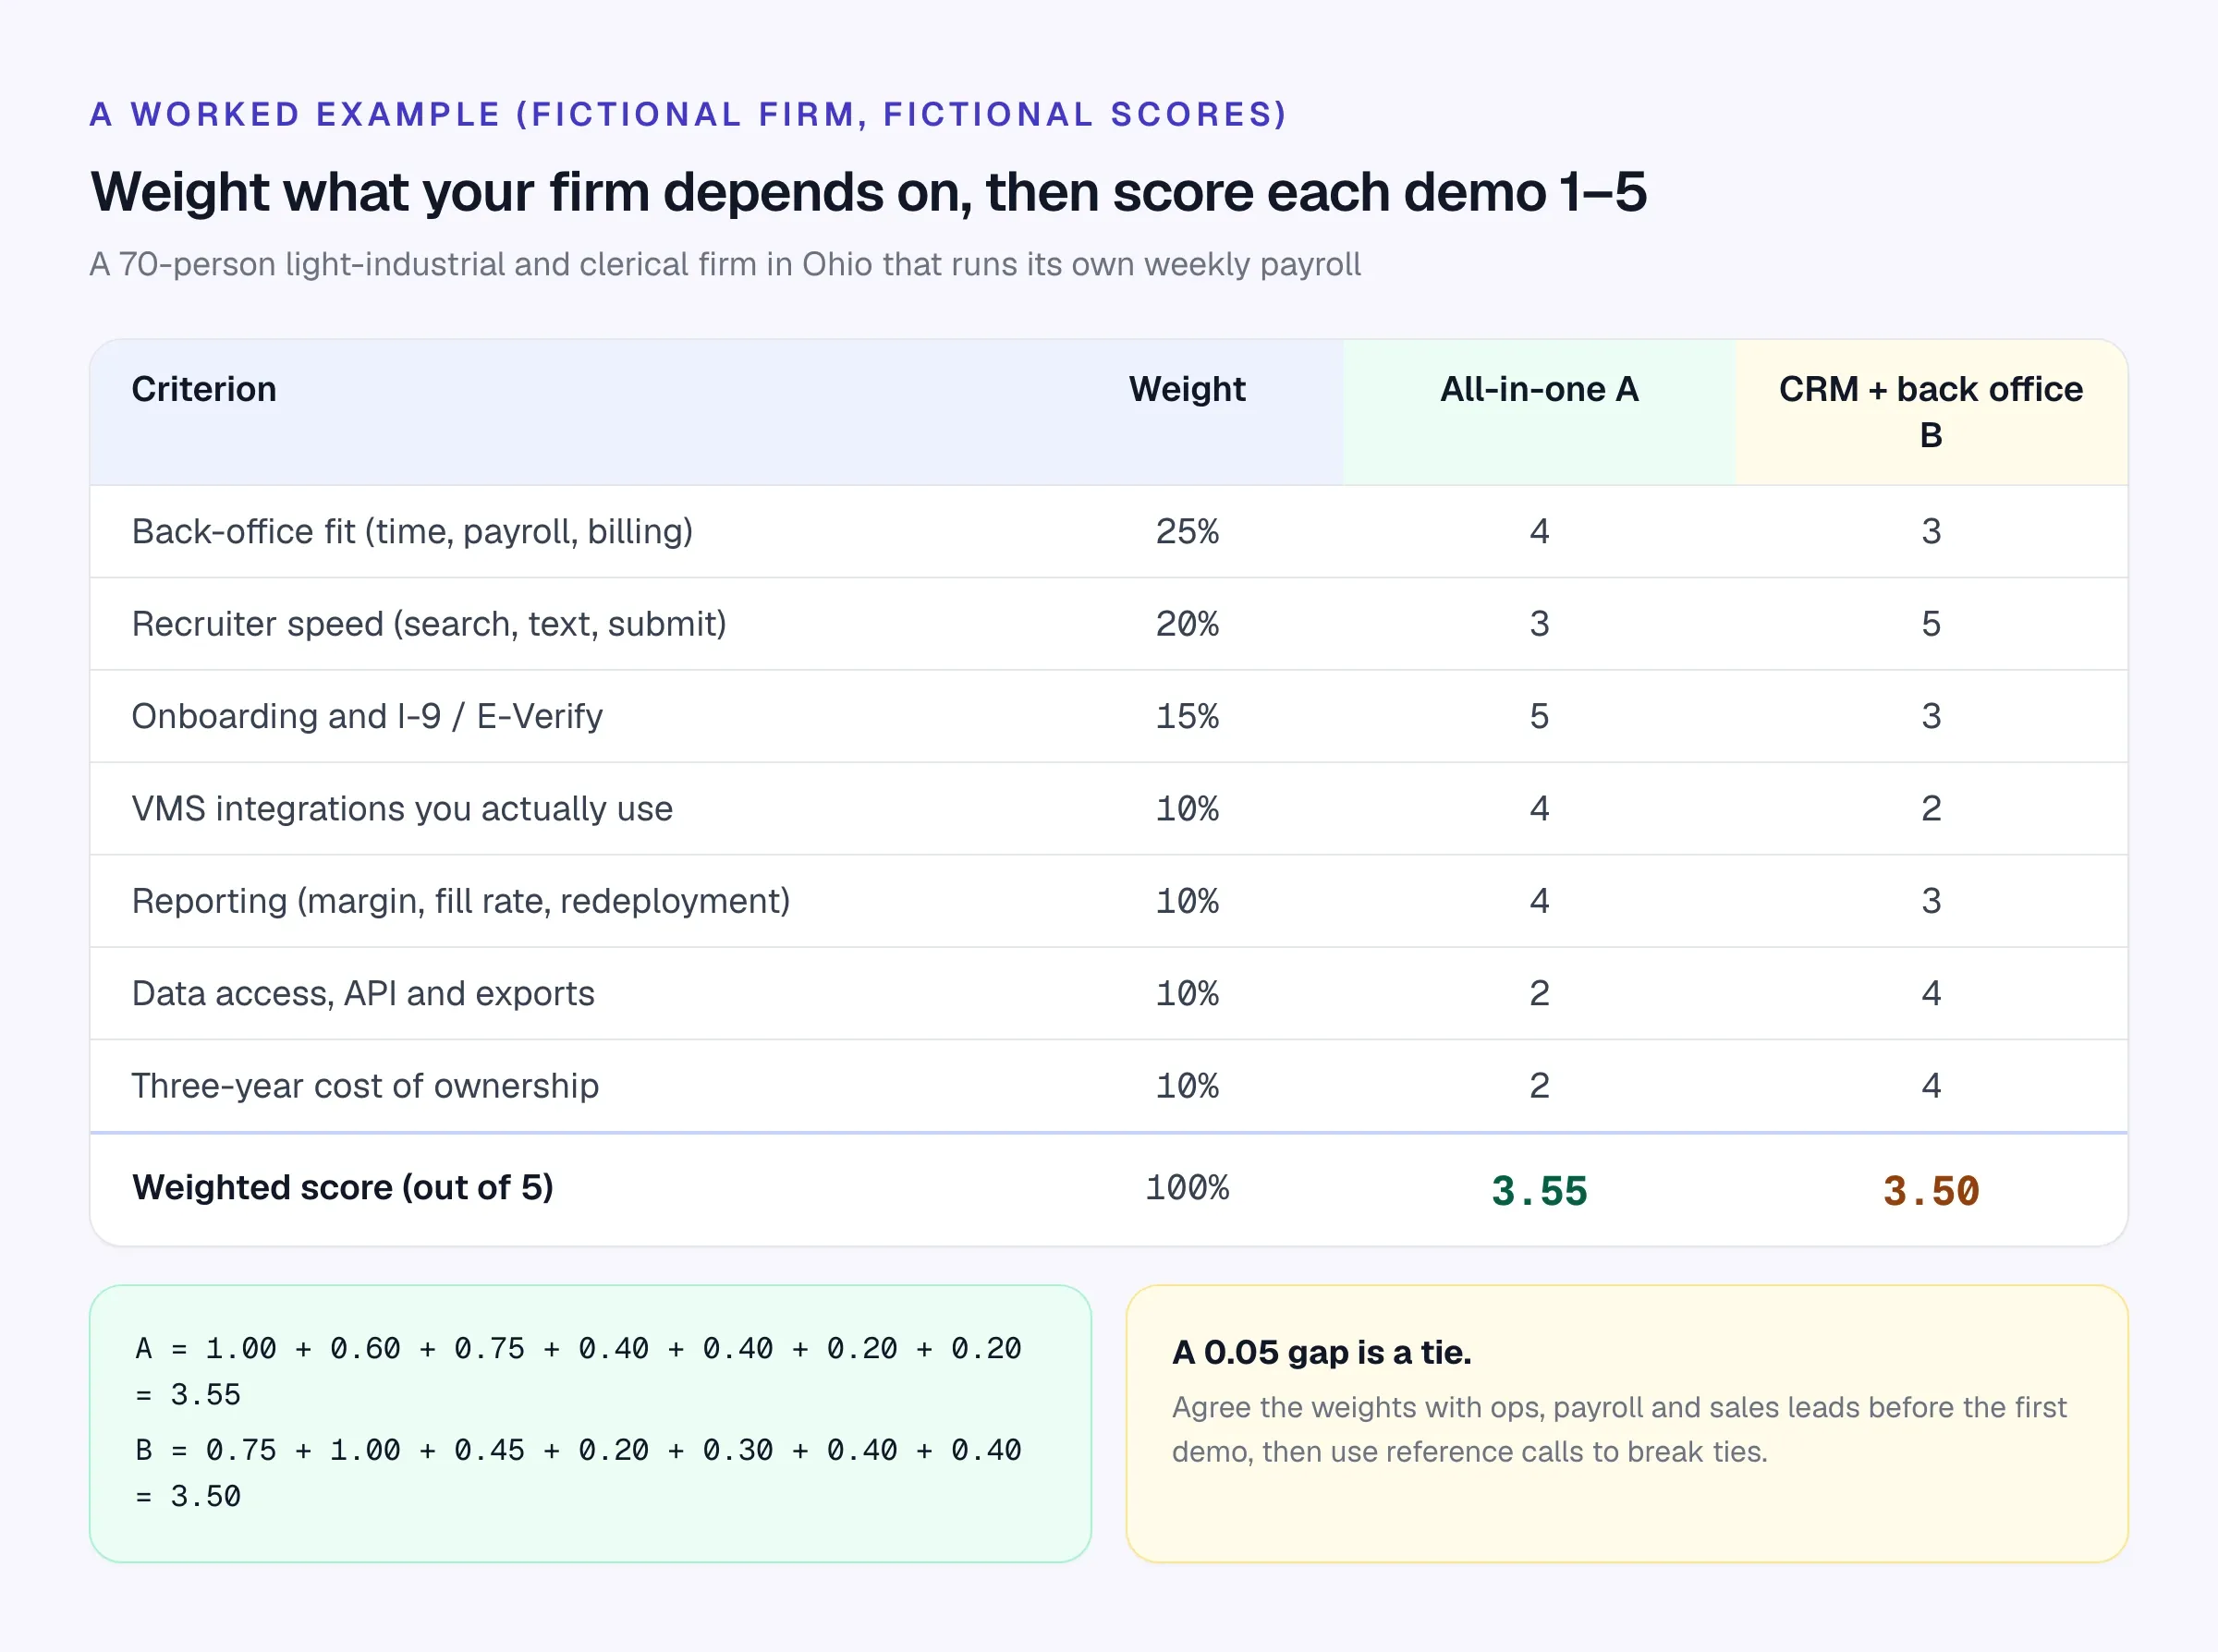The width and height of the screenshot is (2218, 1652).
Task: Click CRM B score for Three-year cost
Action: (x=1930, y=1085)
